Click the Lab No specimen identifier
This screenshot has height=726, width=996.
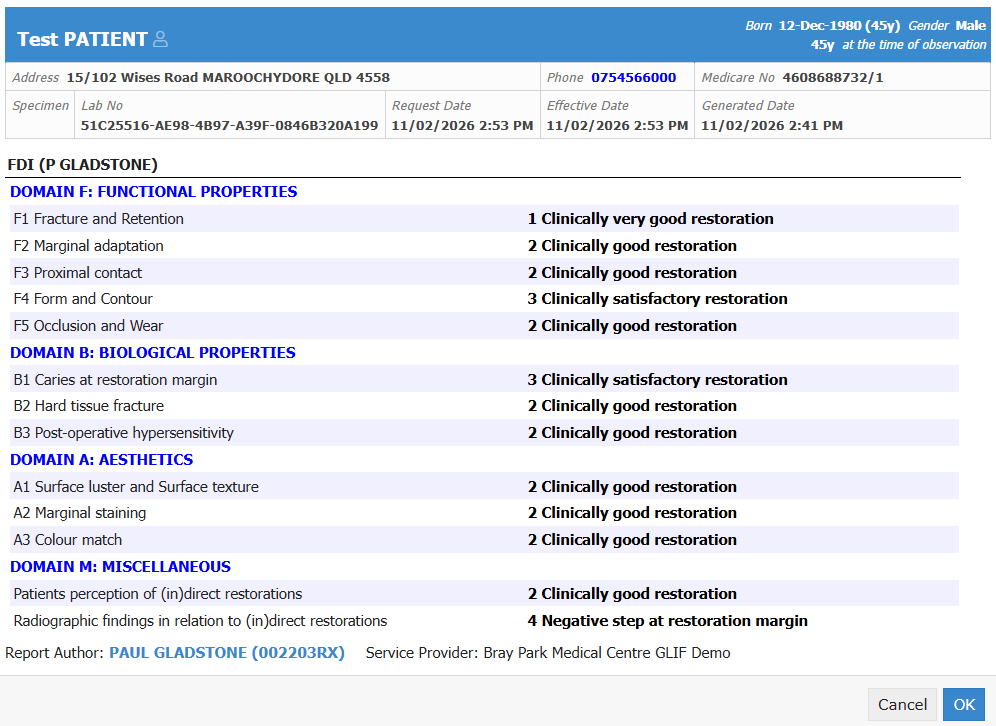tap(229, 126)
